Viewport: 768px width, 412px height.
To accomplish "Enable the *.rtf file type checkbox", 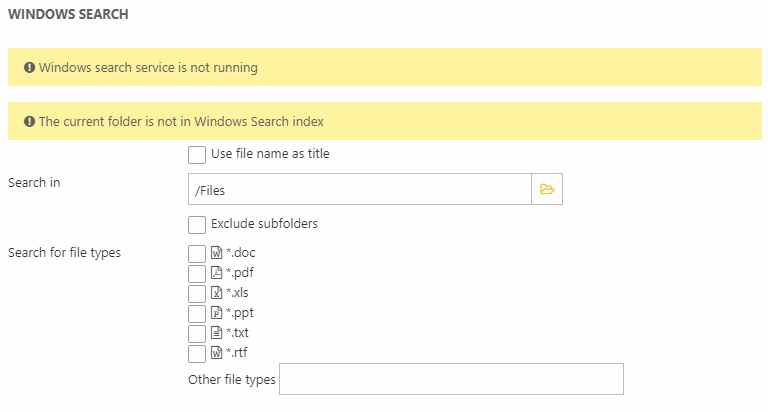I will [x=197, y=353].
